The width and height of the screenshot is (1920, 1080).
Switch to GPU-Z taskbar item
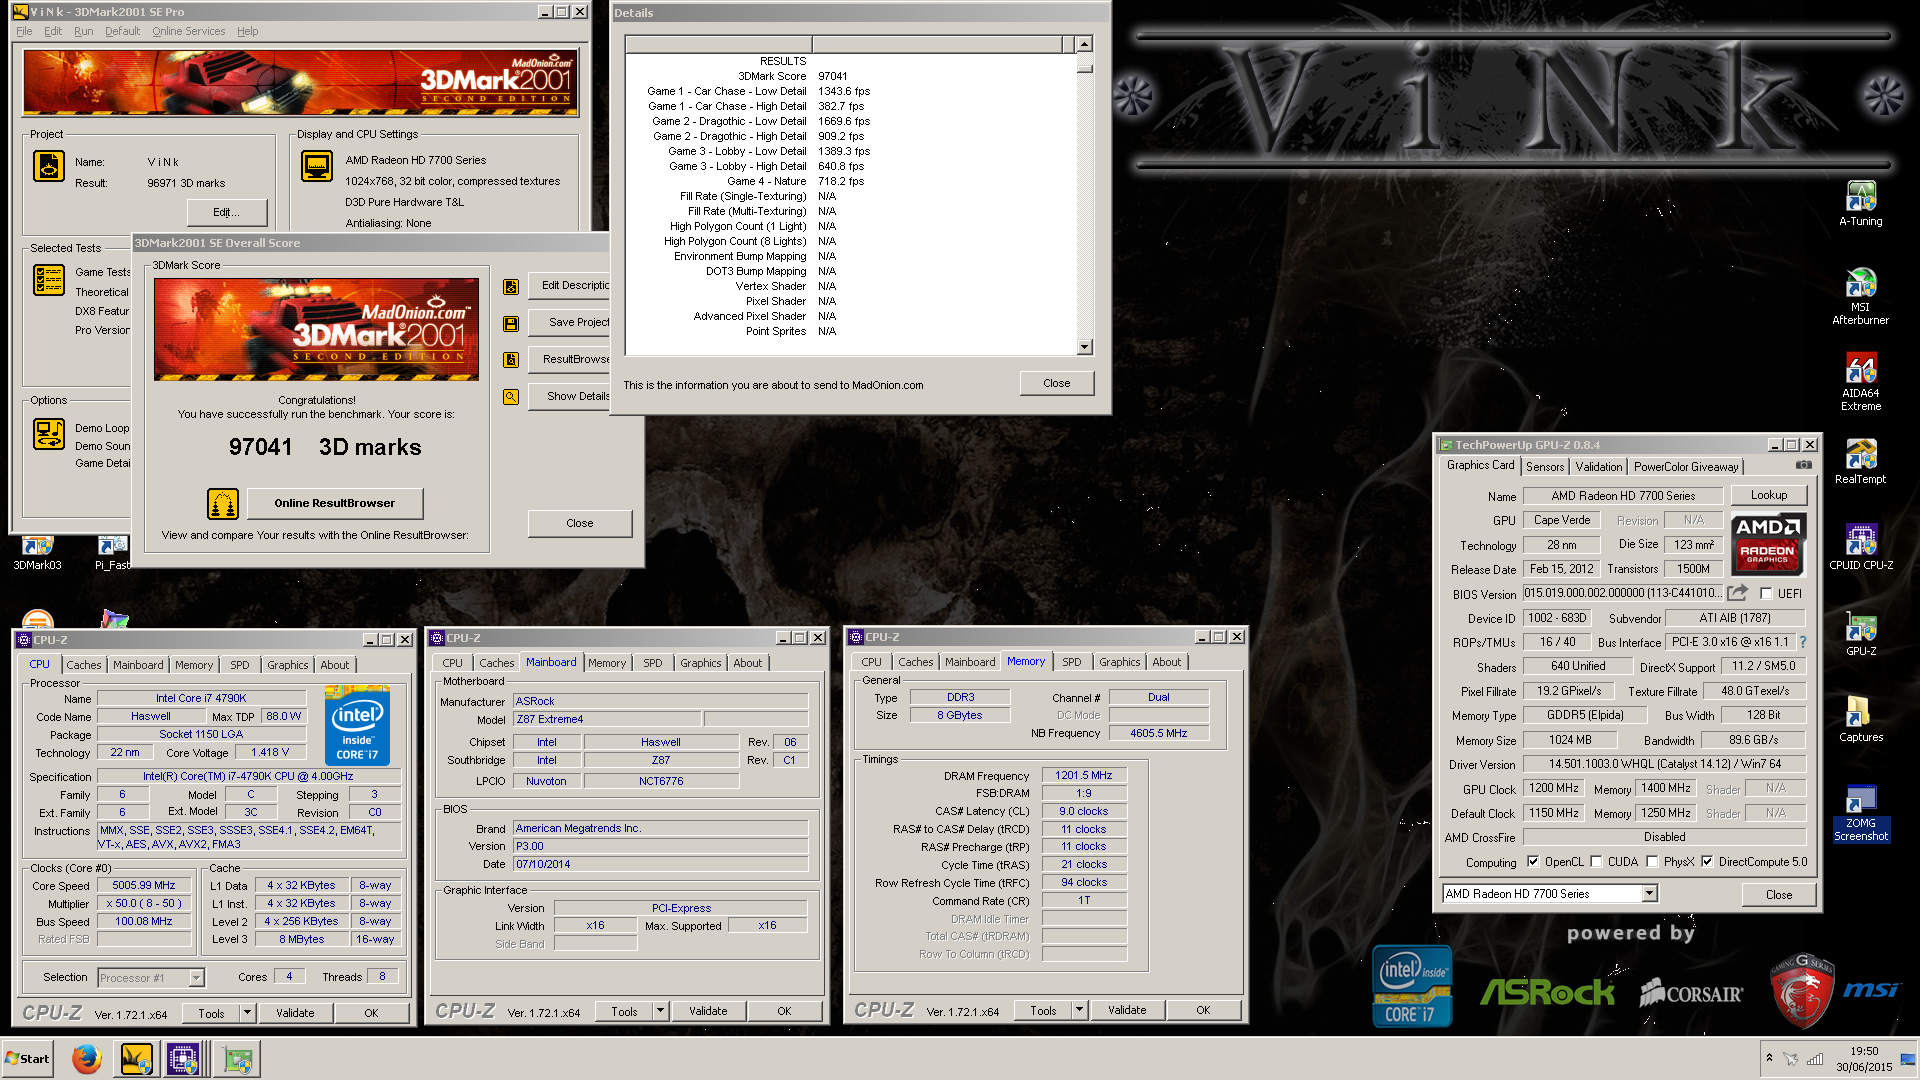[238, 1058]
